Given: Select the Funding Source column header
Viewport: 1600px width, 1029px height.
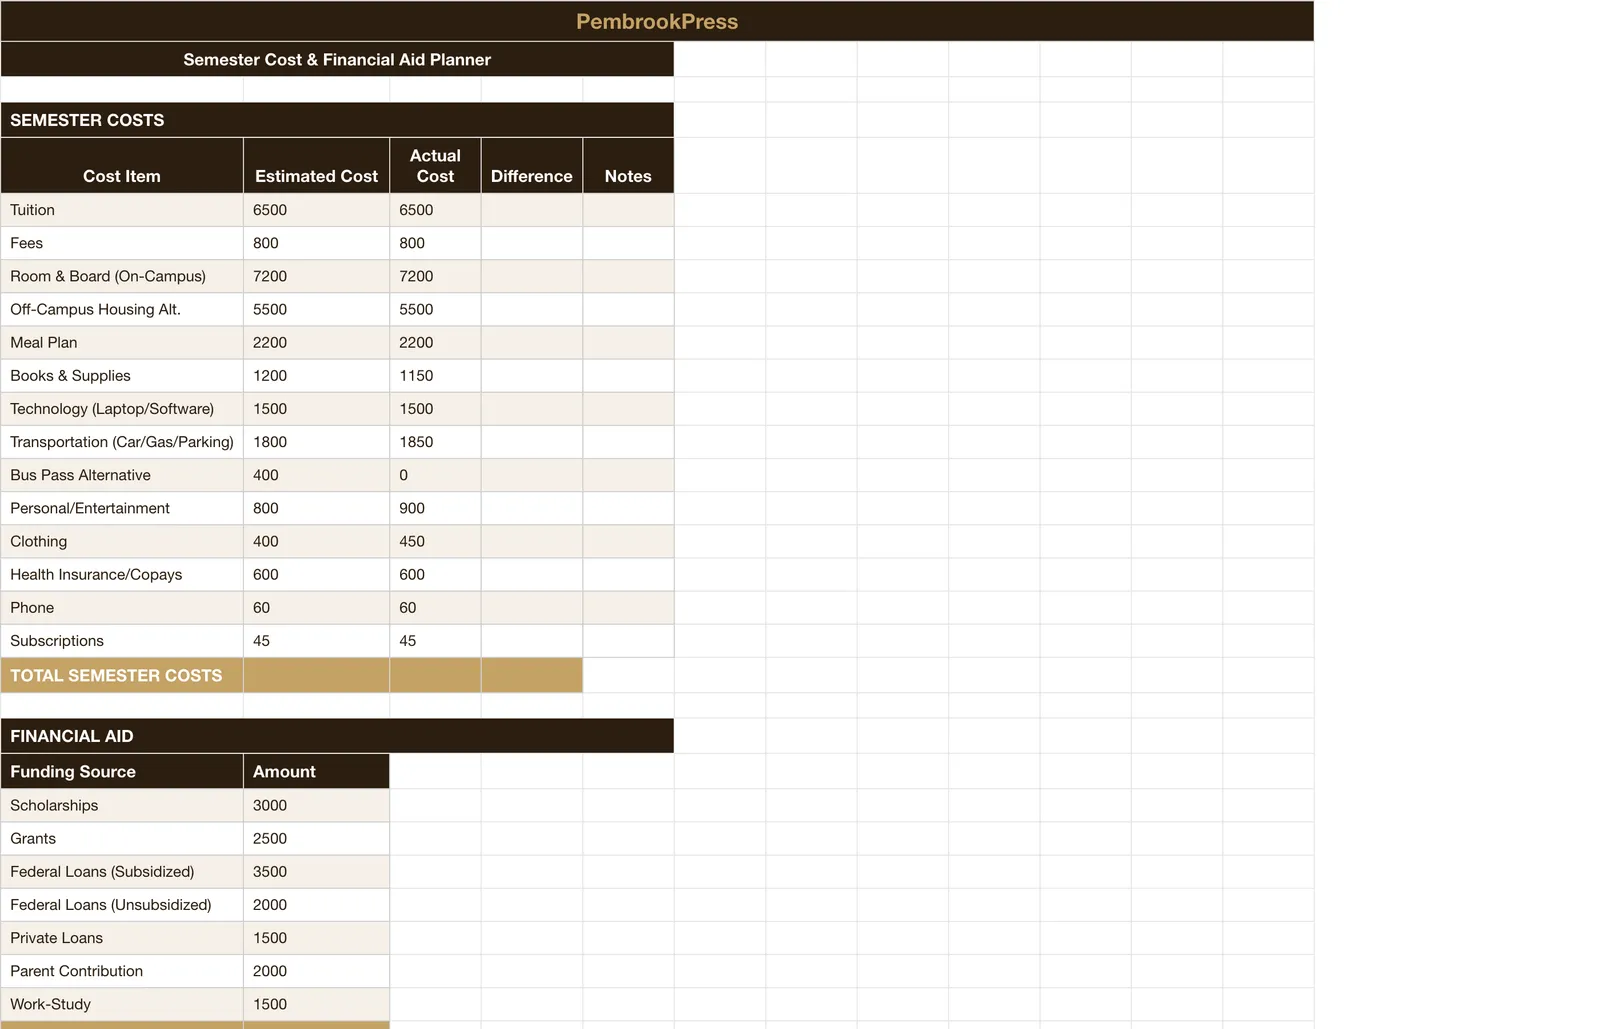Looking at the screenshot, I should (x=122, y=771).
